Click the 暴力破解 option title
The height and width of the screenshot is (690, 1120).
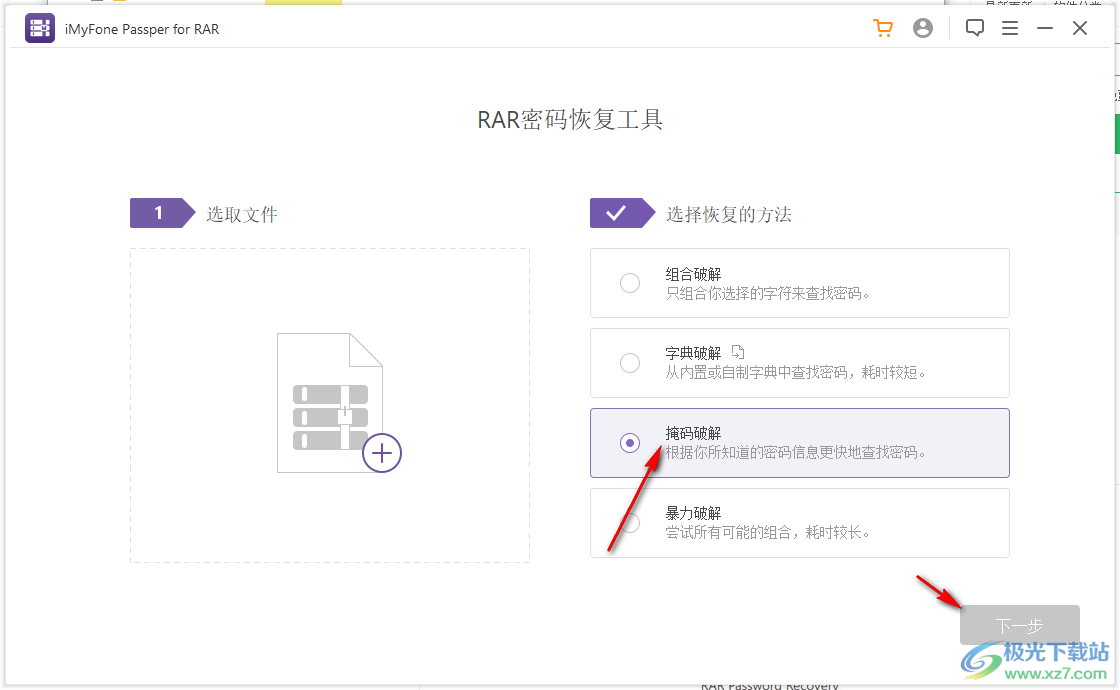693,514
